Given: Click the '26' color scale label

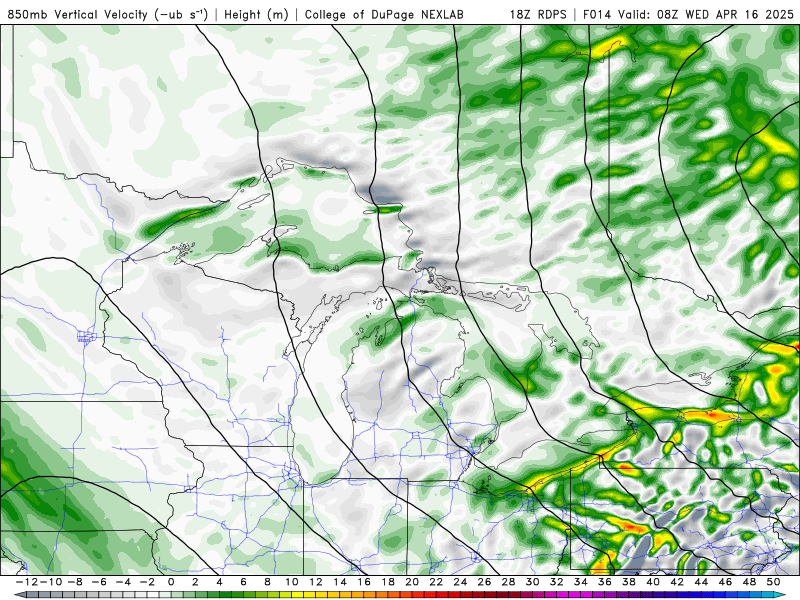Looking at the screenshot, I should pos(484,582).
